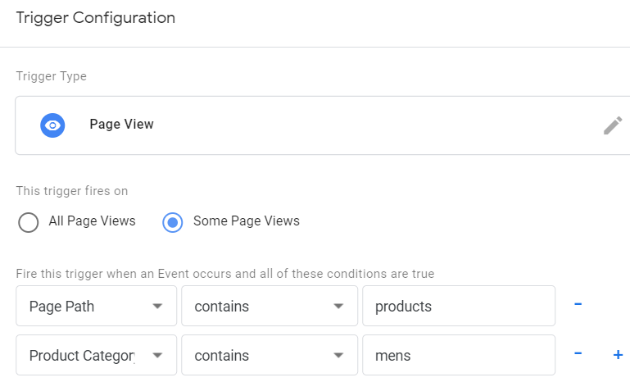Open contains operator dropdown for Product Category
The height and width of the screenshot is (382, 630).
(269, 355)
